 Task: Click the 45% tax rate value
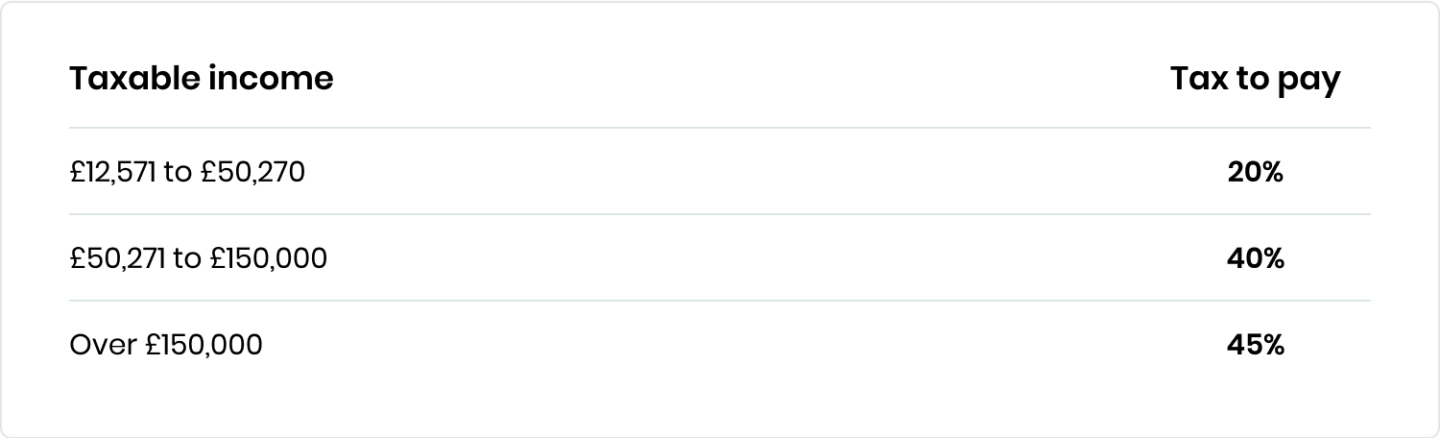[1255, 346]
